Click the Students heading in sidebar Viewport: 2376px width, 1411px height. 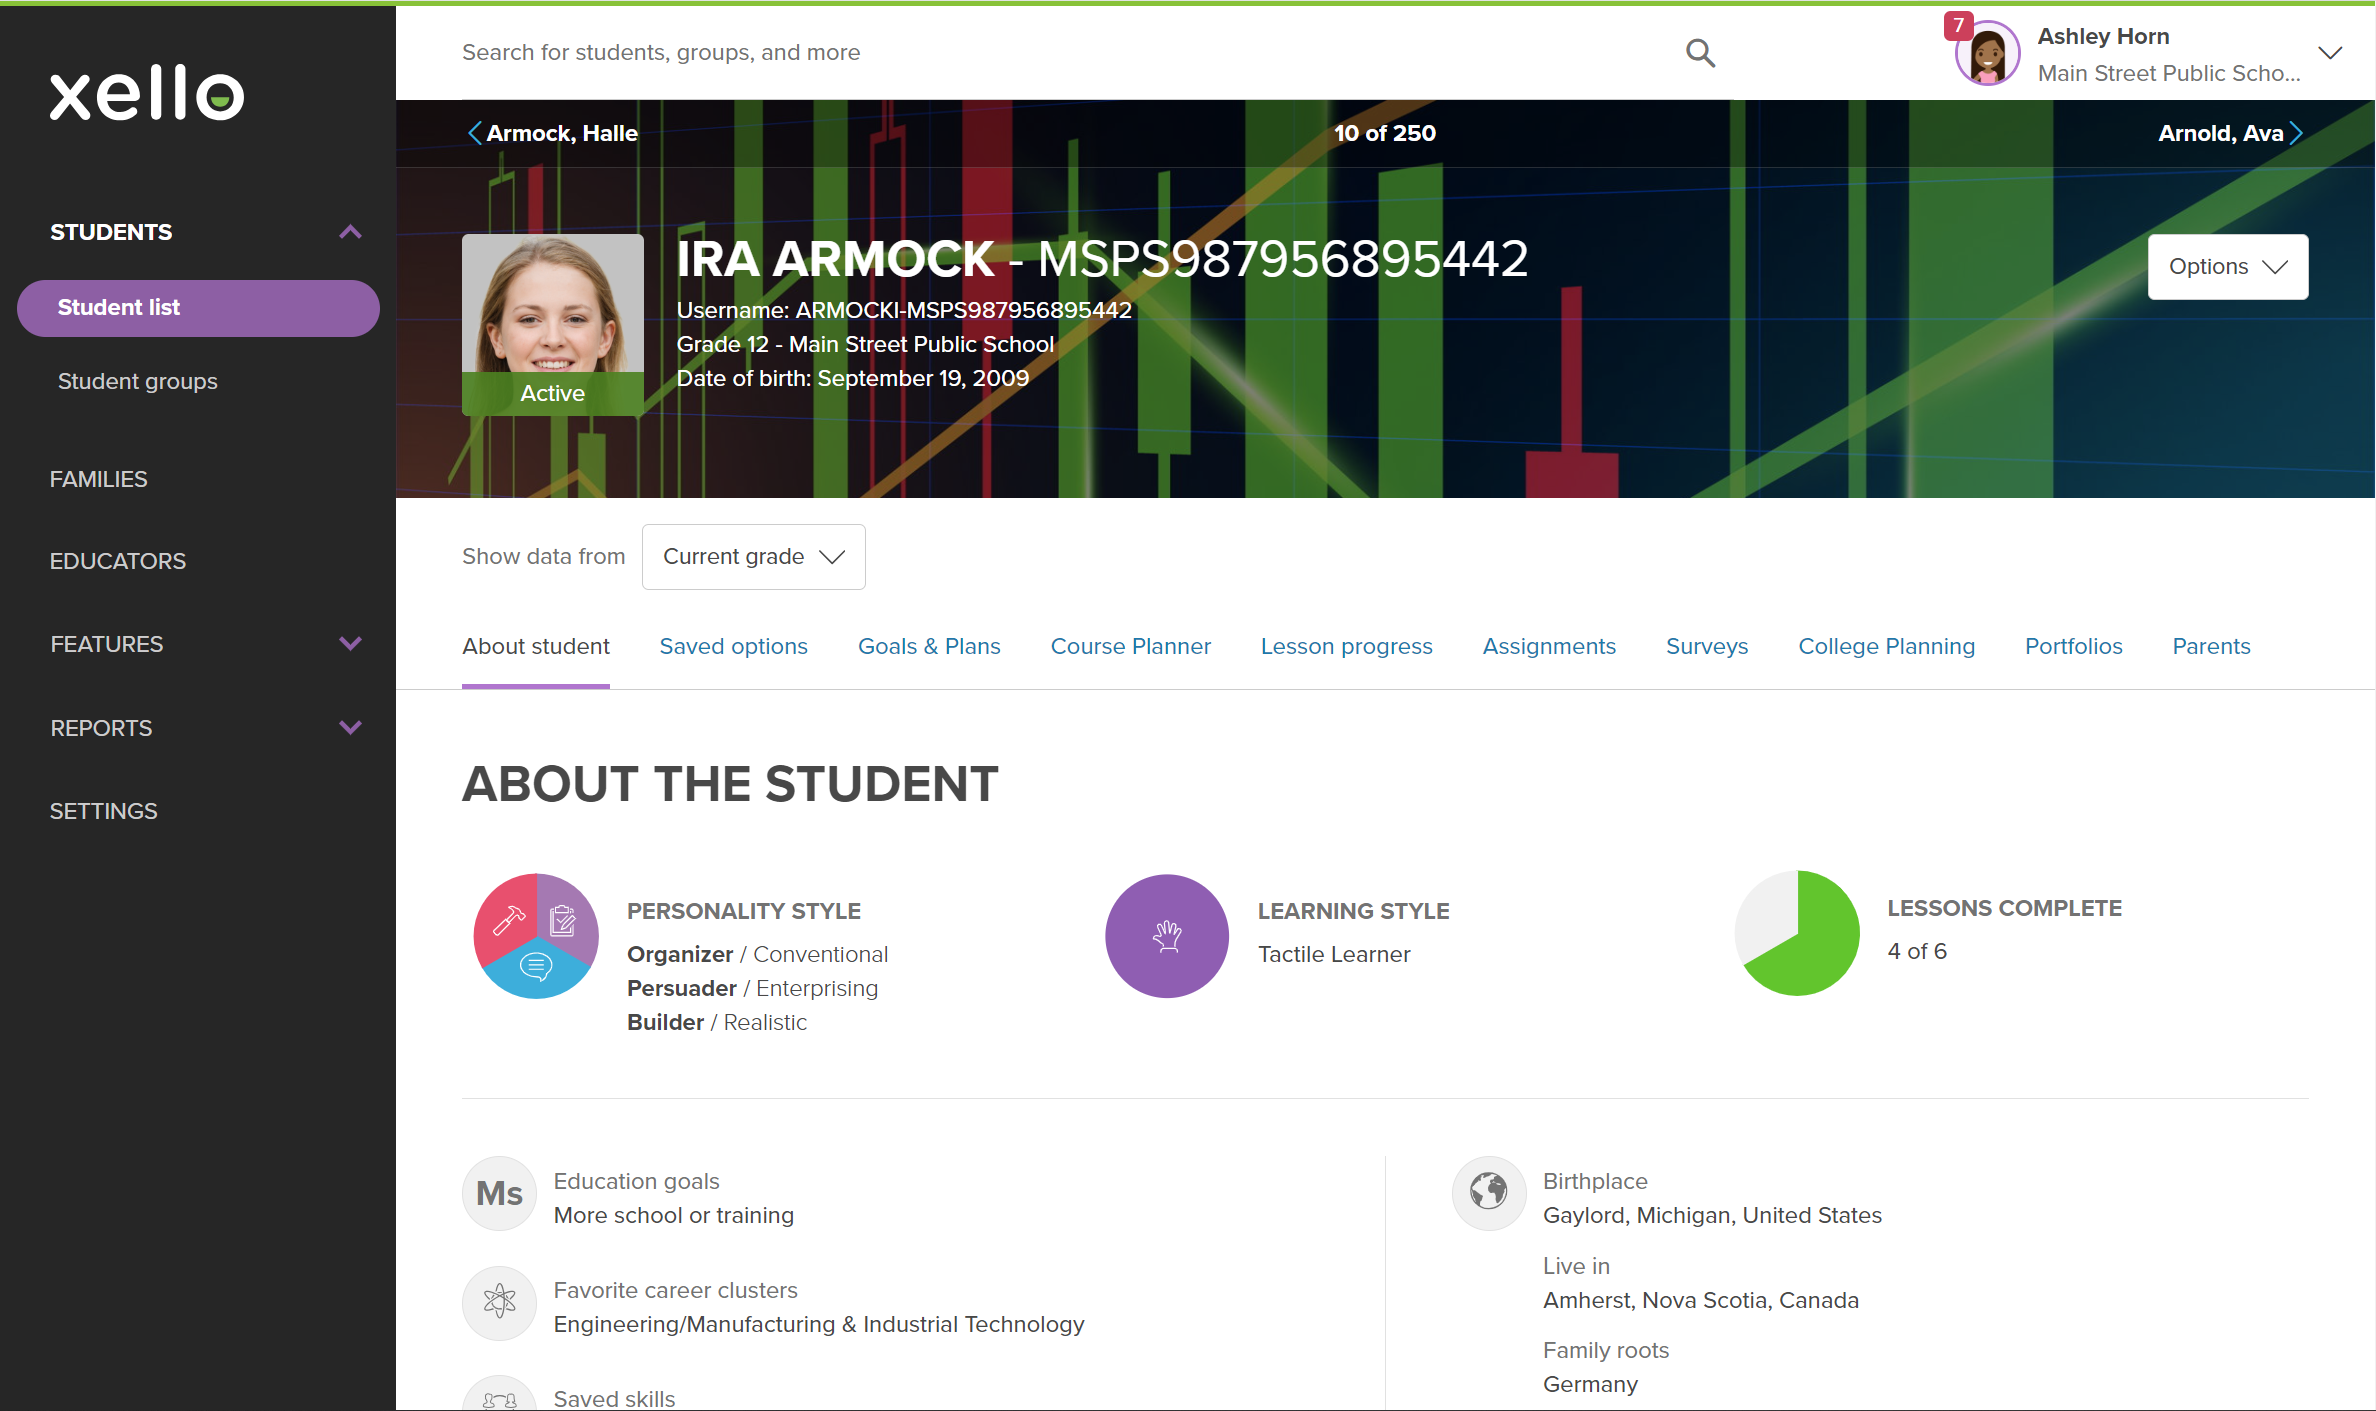click(x=111, y=232)
